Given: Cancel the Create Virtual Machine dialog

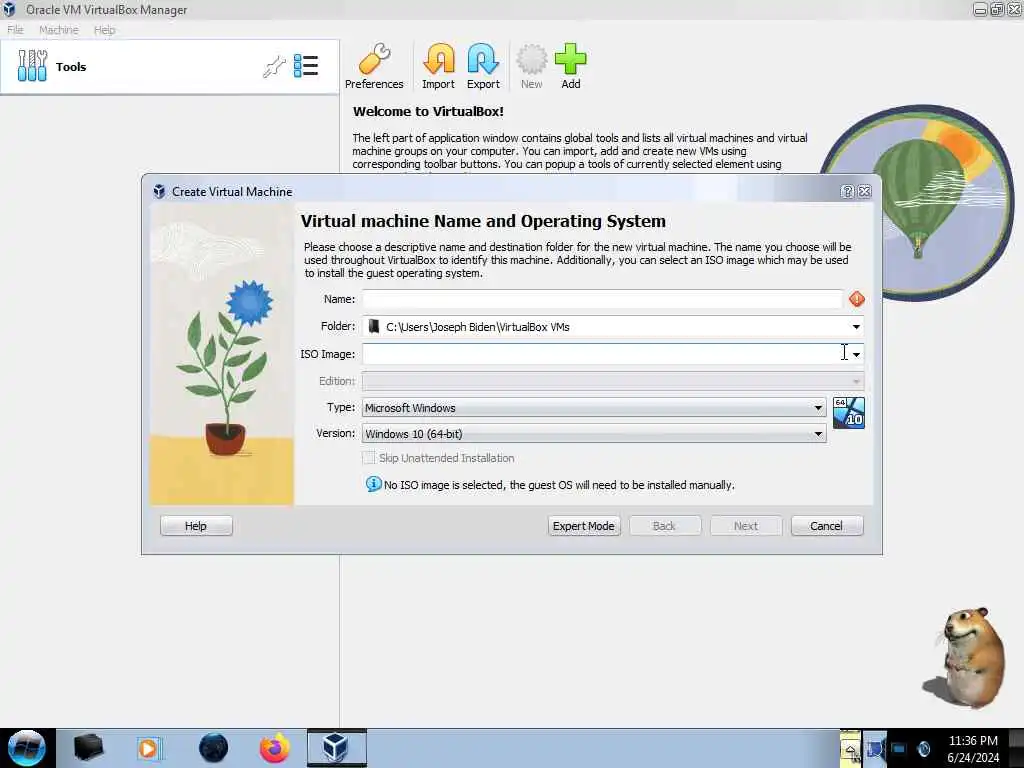Looking at the screenshot, I should (x=827, y=526).
